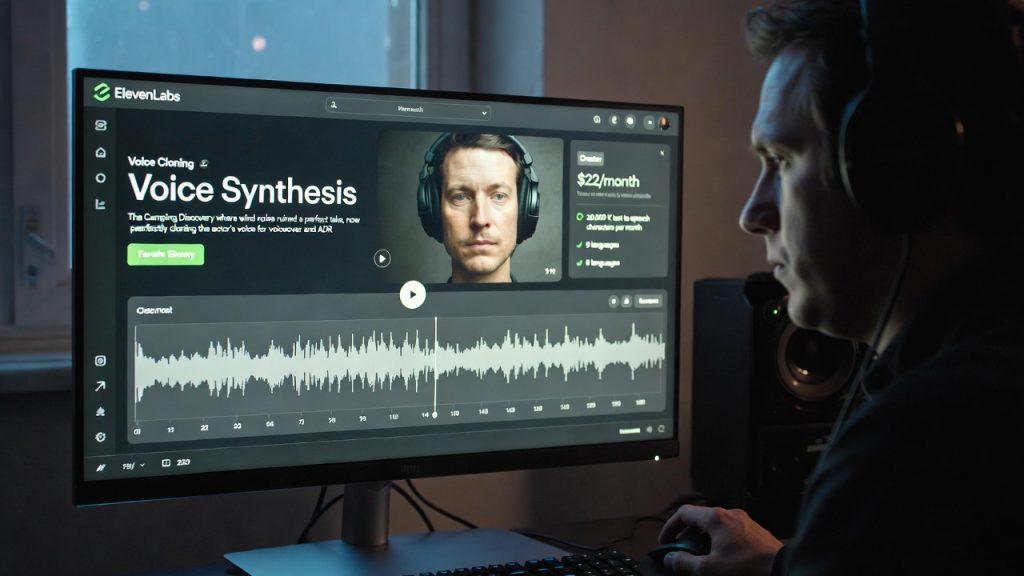Click the sidebar icon above the gear
Image resolution: width=1024 pixels, height=576 pixels.
coord(101,412)
